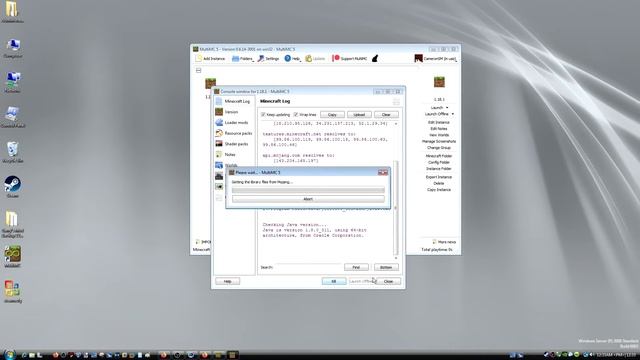
Task: Click the Windows Start orb
Action: [9, 354]
